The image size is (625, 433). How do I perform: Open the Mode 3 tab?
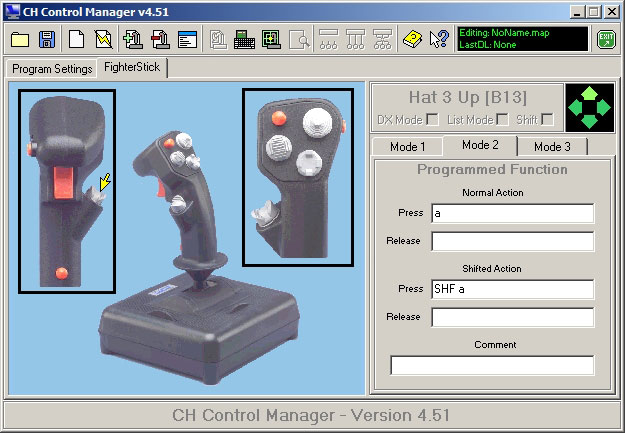(x=552, y=147)
